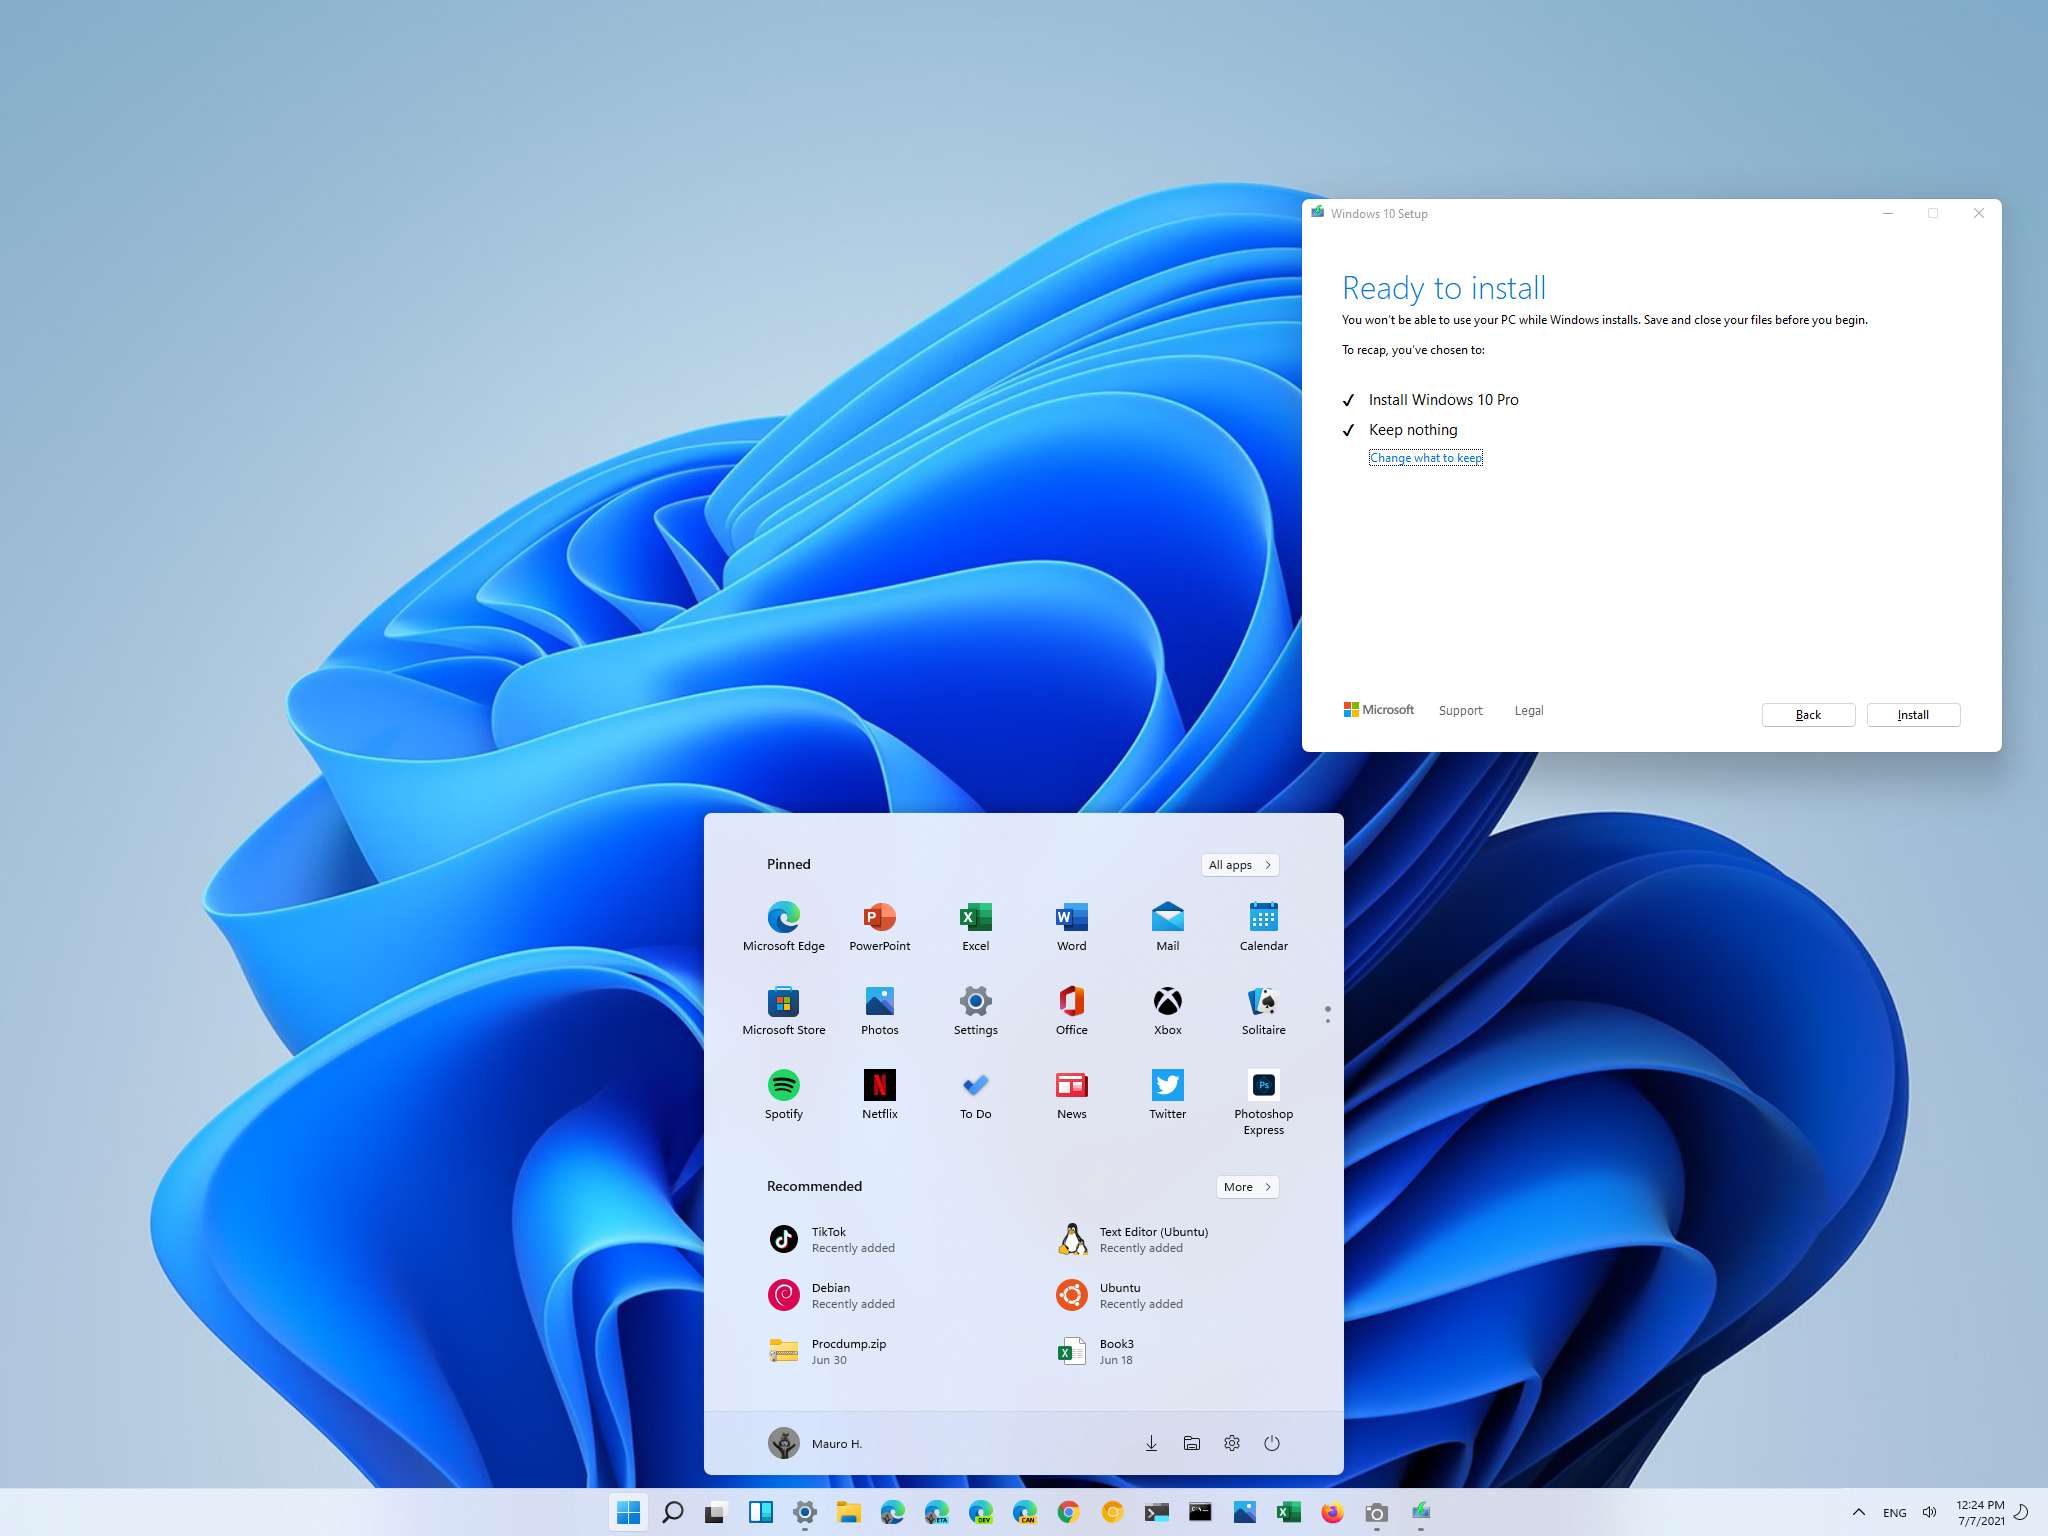This screenshot has width=2048, height=1536.
Task: Open Legal link in Setup window
Action: click(x=1529, y=711)
